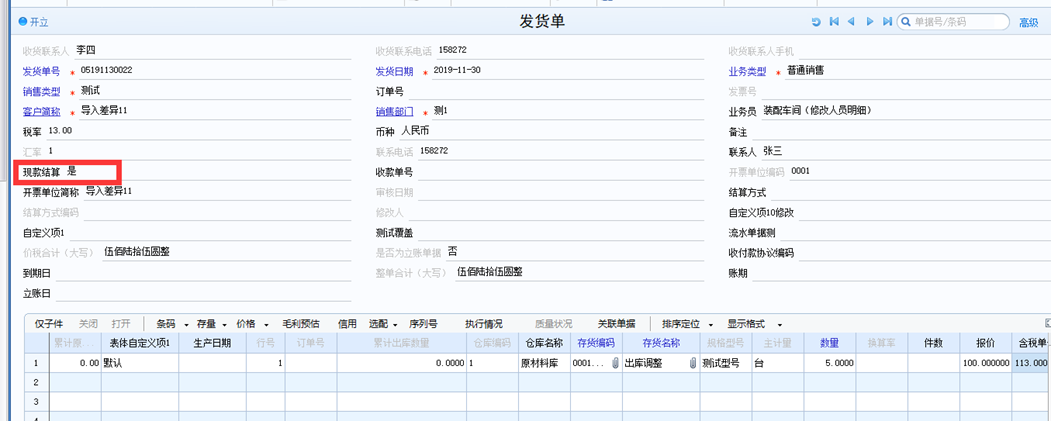The image size is (1051, 421).
Task: Click the 113.000 tax-inclusive price cell
Action: pos(1031,363)
